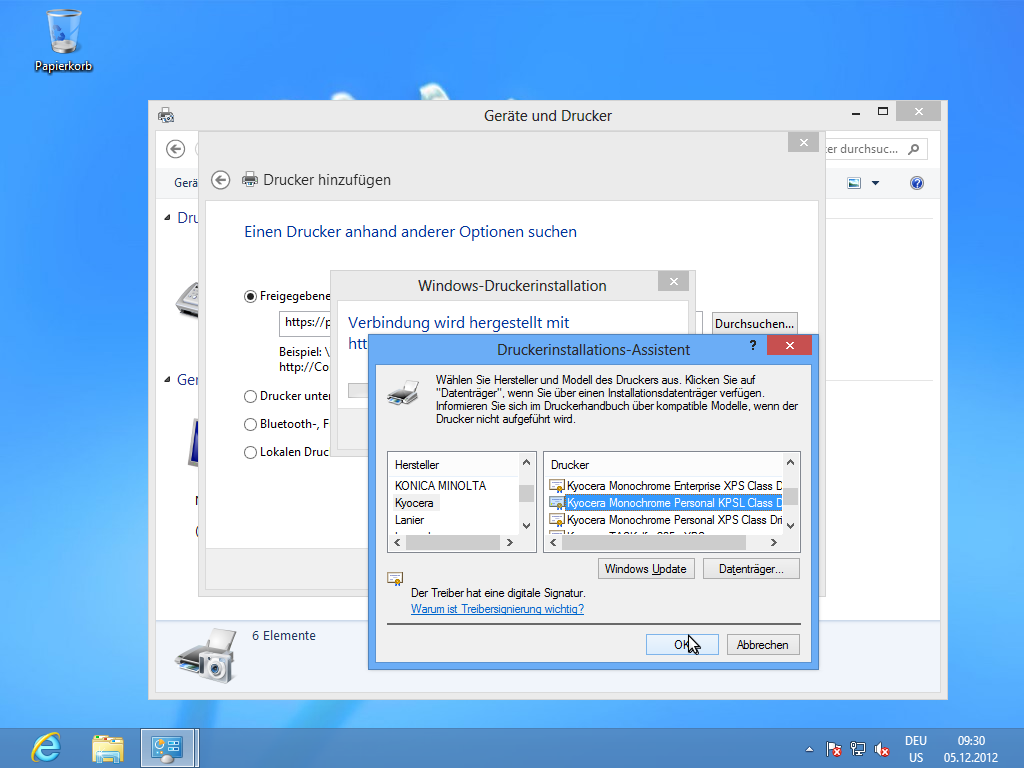Collapse the 'Ger' group in Geräte und Drucker

167,379
